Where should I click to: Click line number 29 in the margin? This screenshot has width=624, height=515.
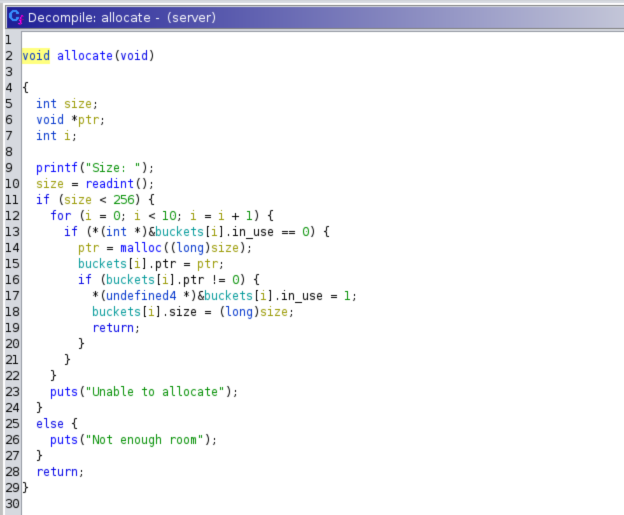[x=10, y=488]
